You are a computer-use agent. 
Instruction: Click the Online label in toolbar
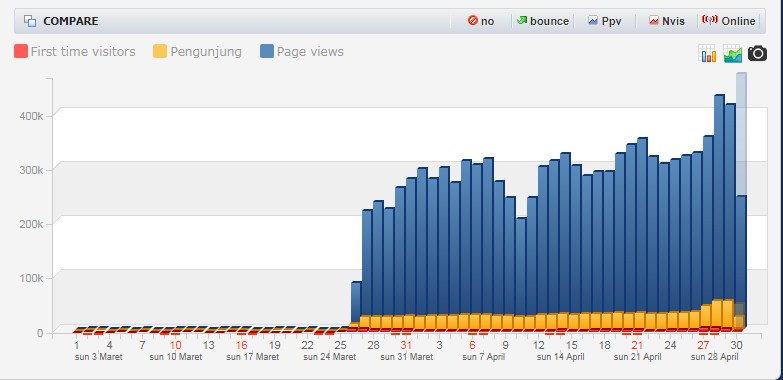[738, 21]
